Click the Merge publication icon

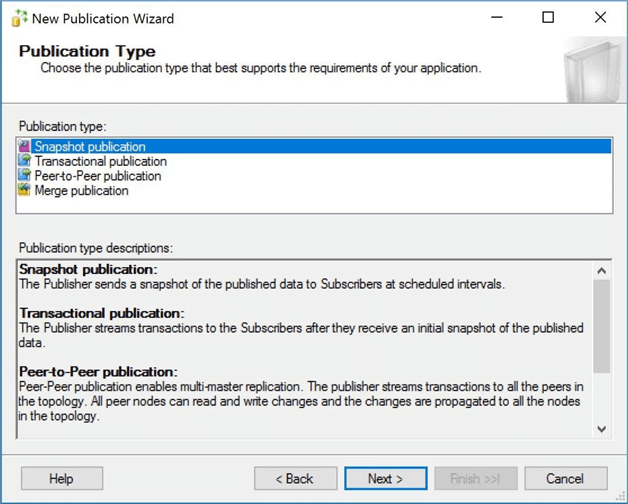[25, 190]
